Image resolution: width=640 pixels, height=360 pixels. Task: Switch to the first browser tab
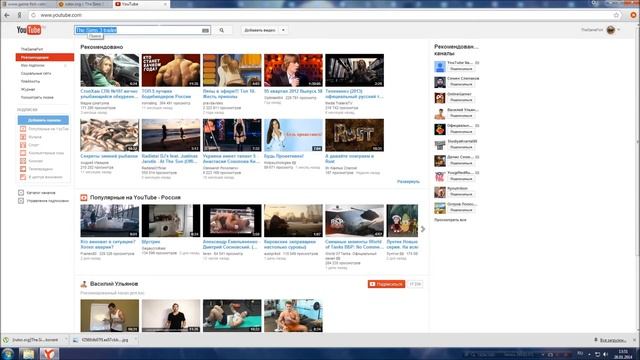point(27,4)
